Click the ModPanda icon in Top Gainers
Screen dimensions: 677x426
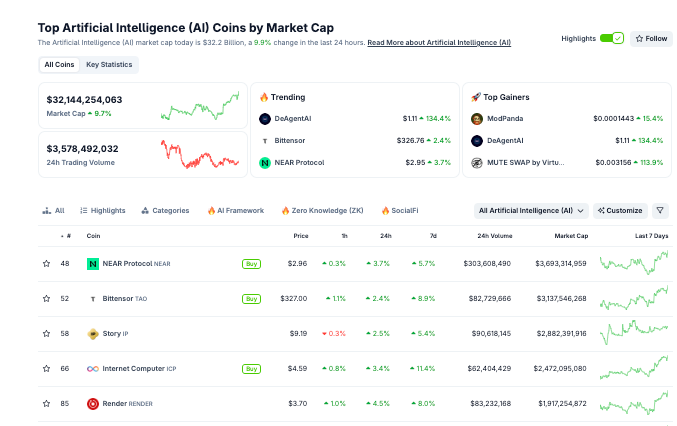pos(477,118)
